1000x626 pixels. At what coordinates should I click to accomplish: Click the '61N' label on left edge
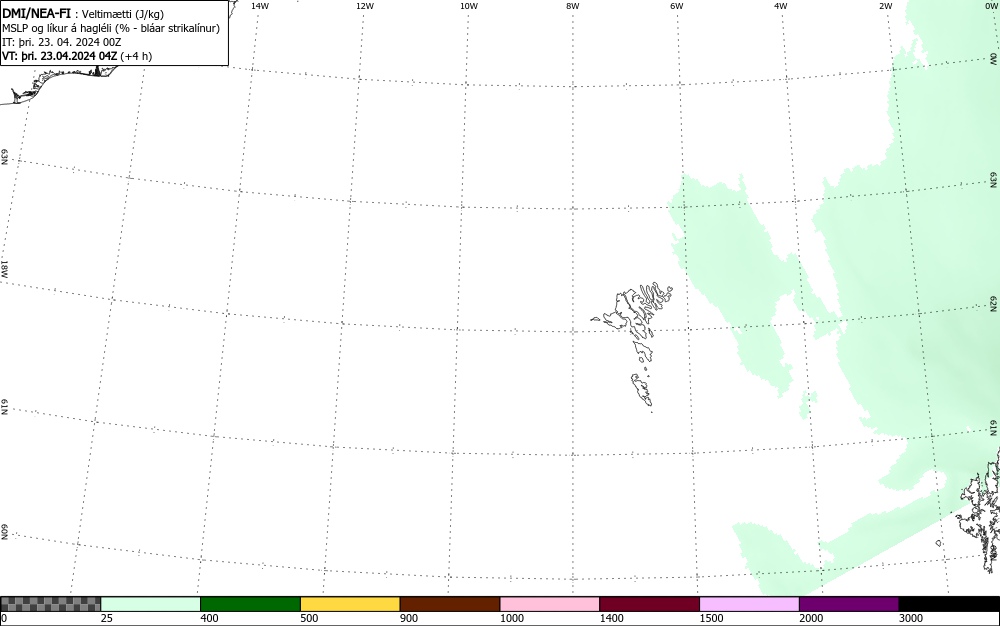[x=4, y=407]
